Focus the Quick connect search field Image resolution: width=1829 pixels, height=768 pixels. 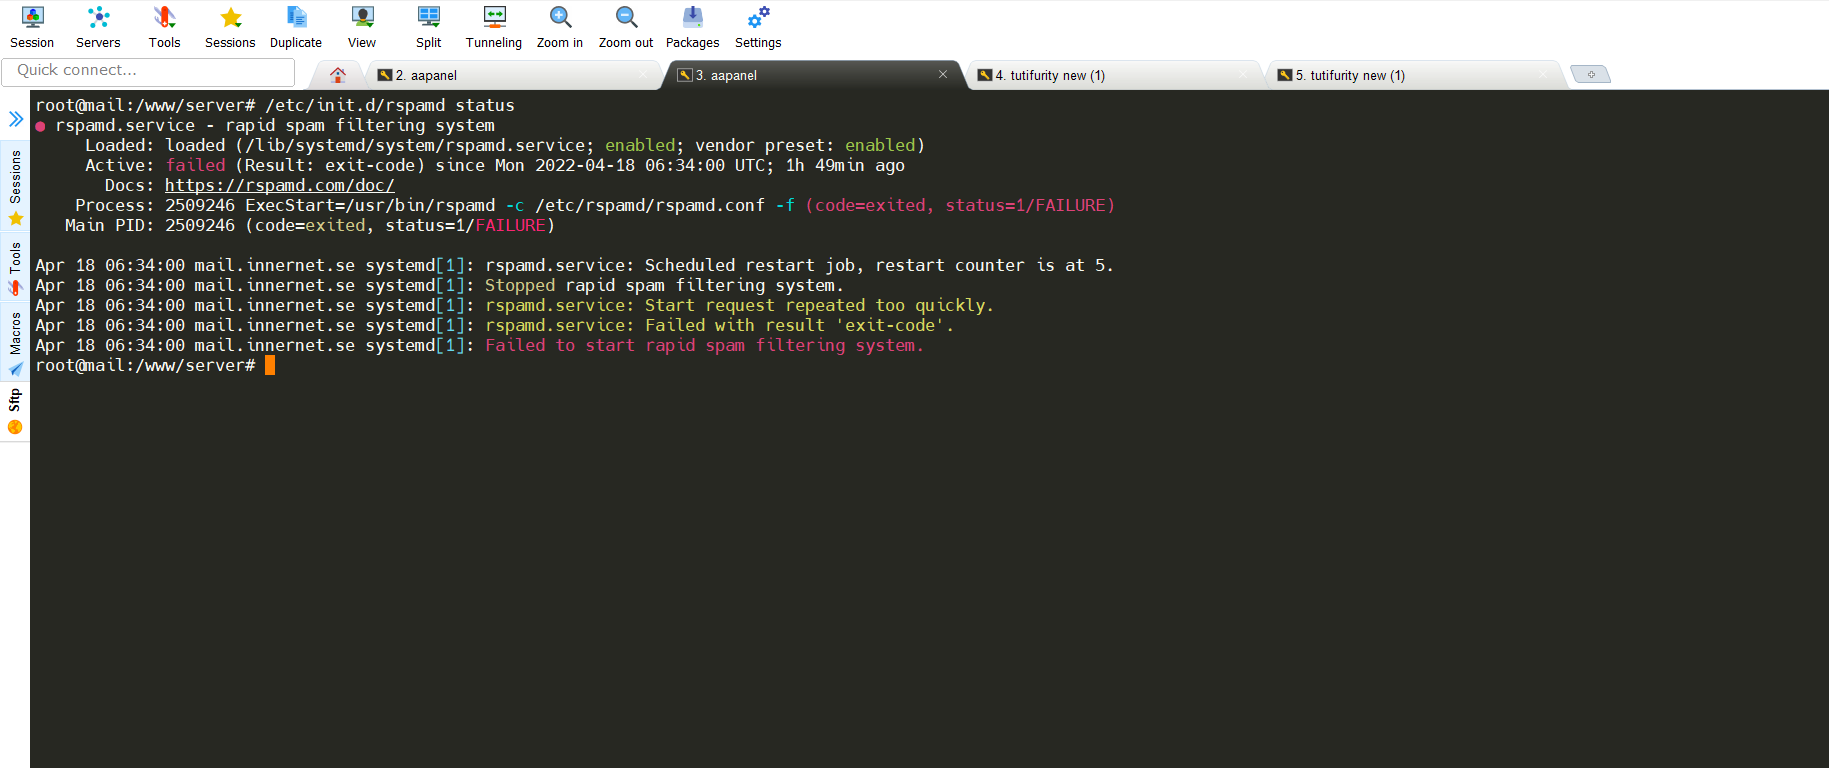pos(148,71)
